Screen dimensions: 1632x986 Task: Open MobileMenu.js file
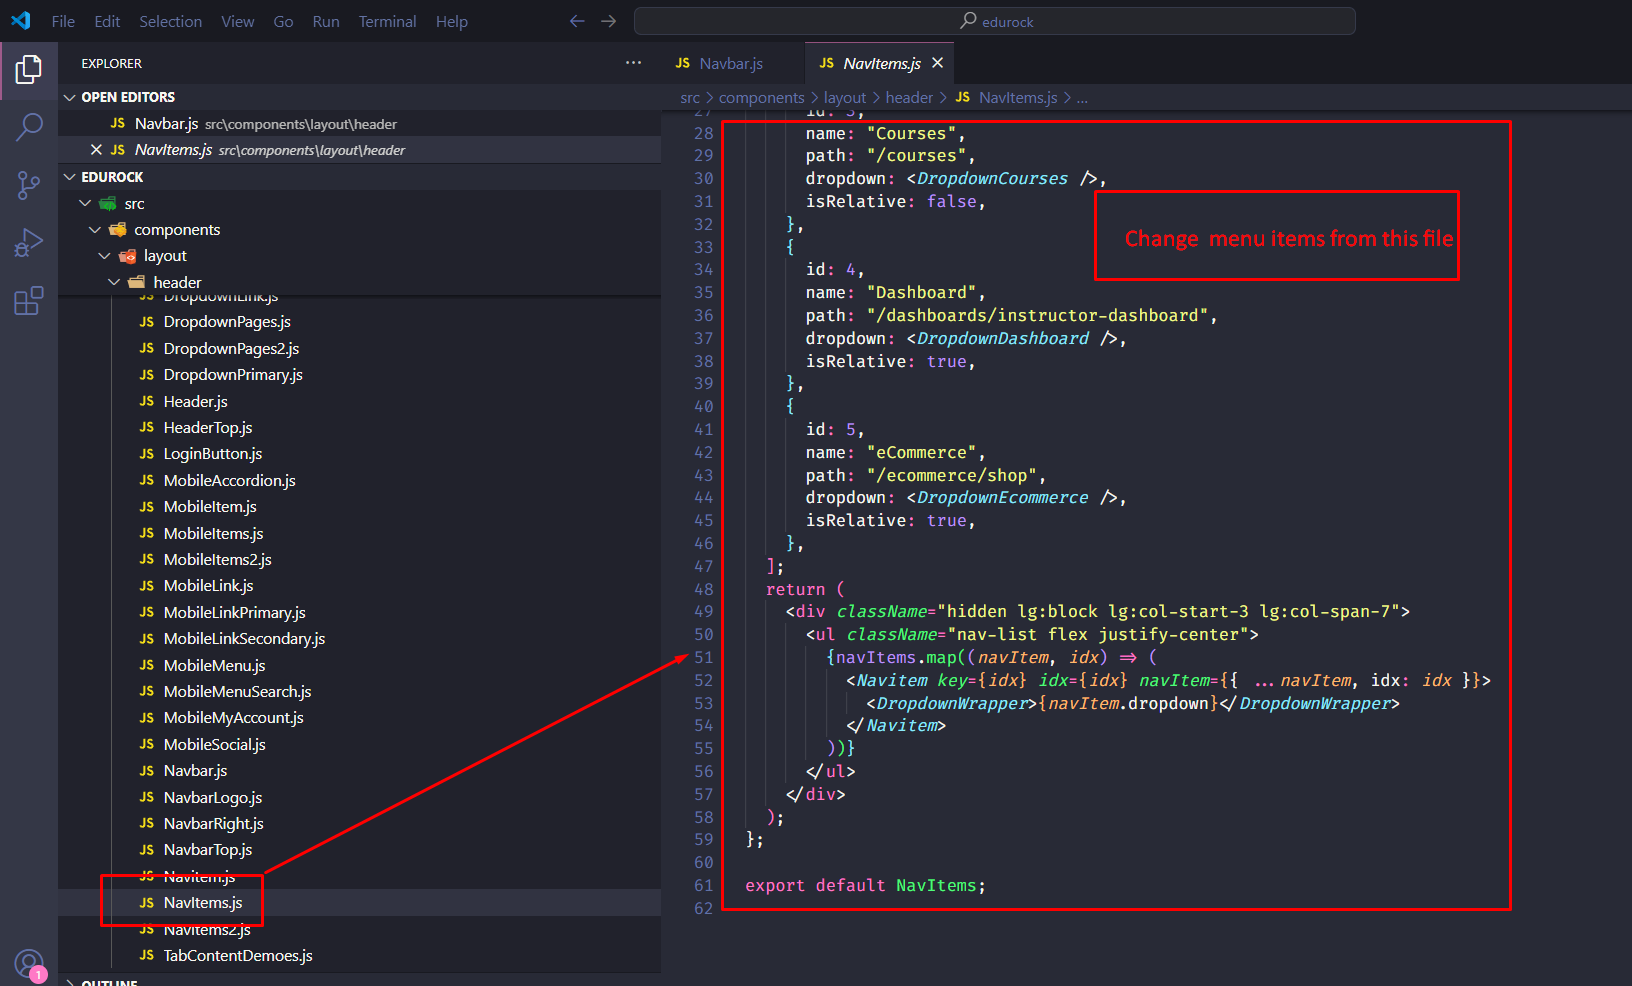pyautogui.click(x=359, y=665)
